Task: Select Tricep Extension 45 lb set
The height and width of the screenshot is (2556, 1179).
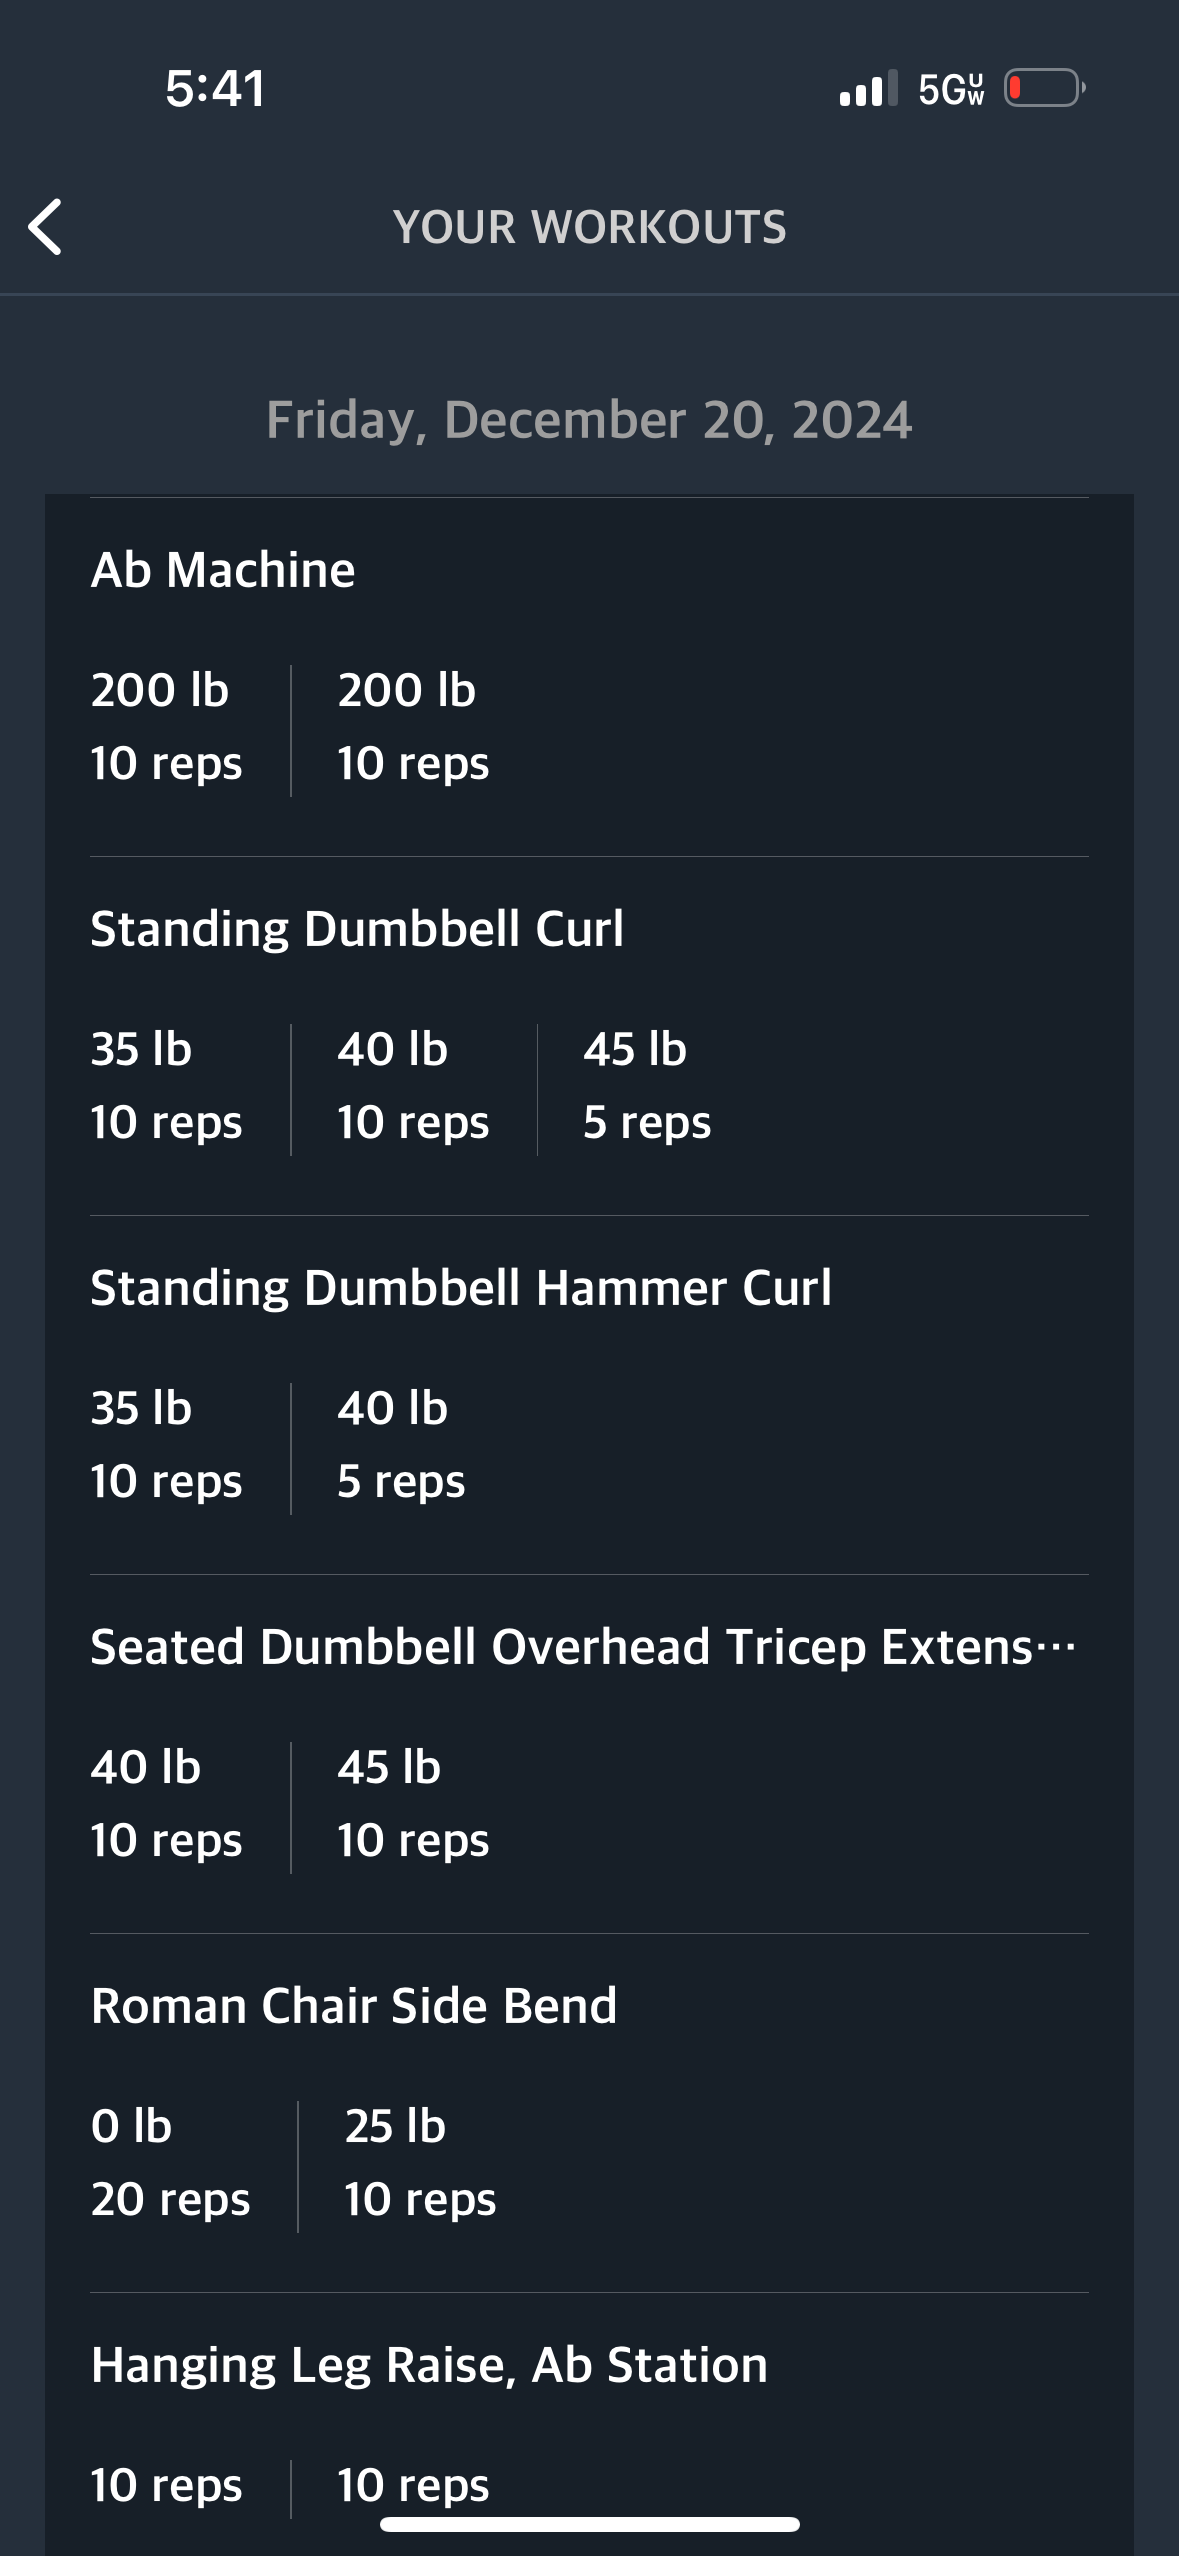Action: [x=413, y=1804]
